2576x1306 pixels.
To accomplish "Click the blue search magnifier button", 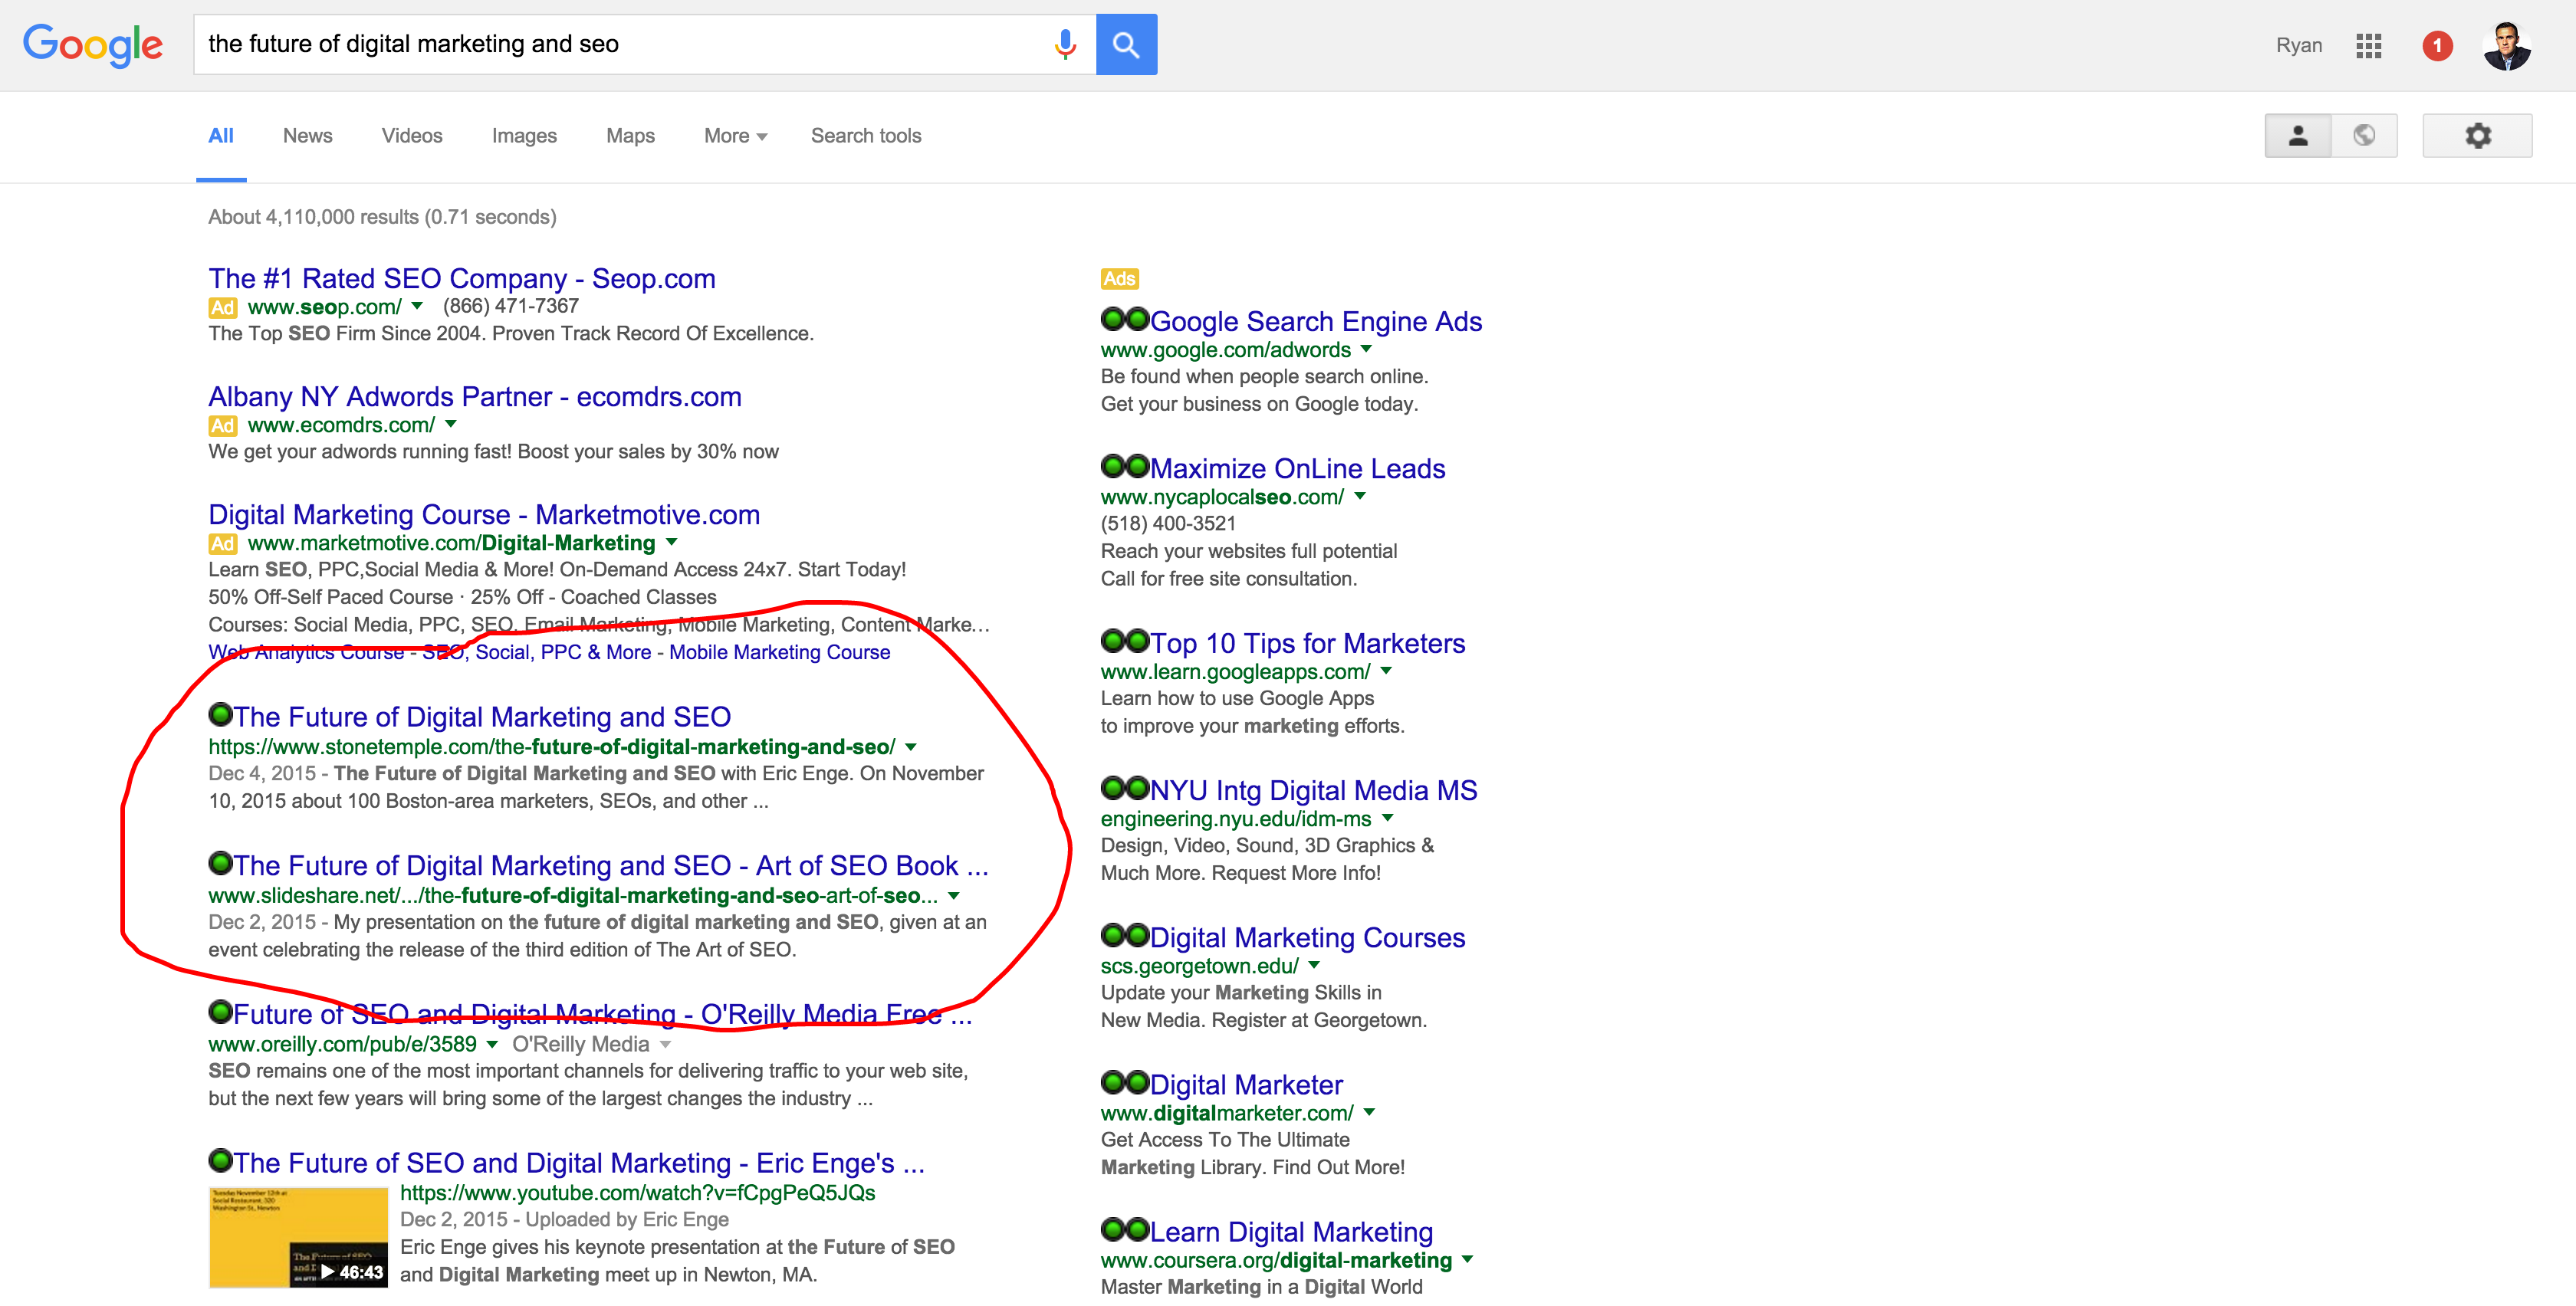I will point(1126,44).
